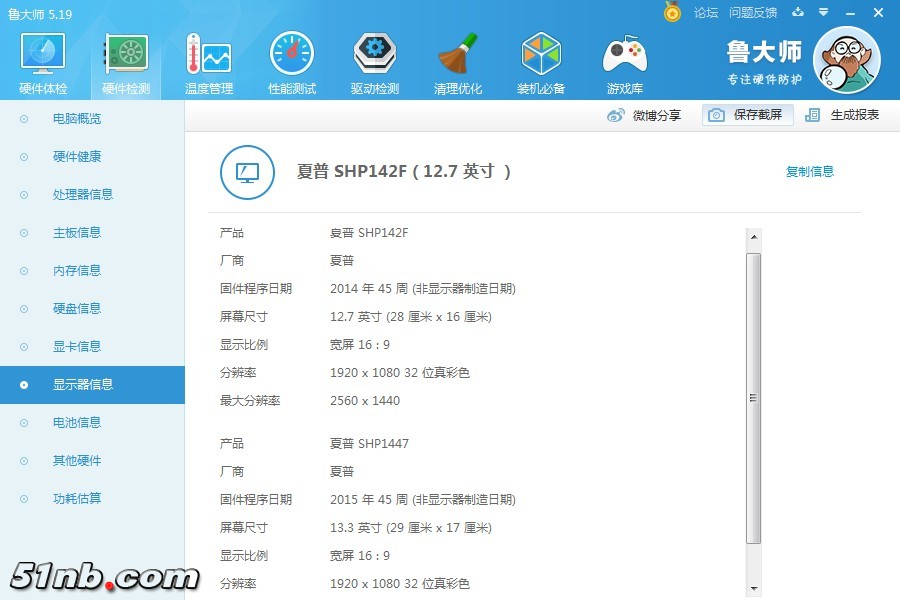Click the 保存截屏 button
This screenshot has width=900, height=600.
tap(748, 115)
